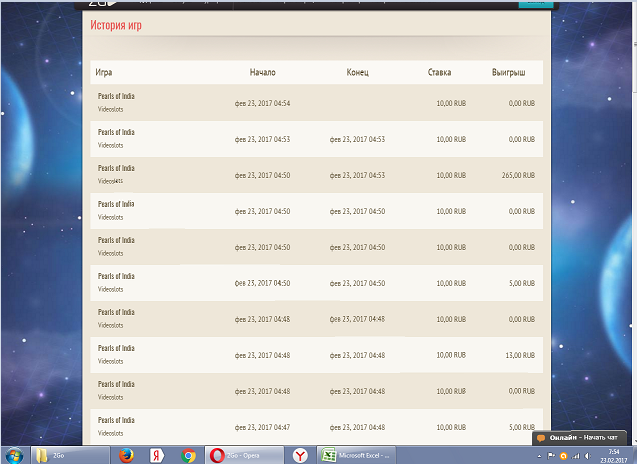Image resolution: width=637 pixels, height=464 pixels.
Task: Click Pearls of India in the 04:47 row
Action: 116,420
